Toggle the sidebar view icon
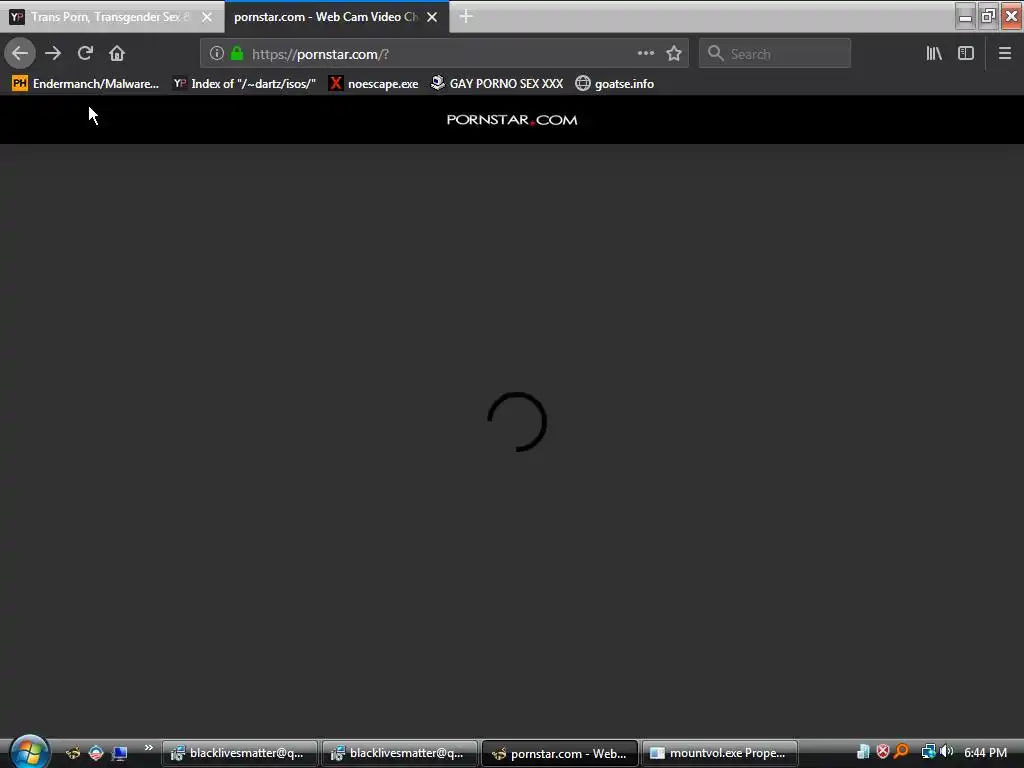 coord(966,54)
